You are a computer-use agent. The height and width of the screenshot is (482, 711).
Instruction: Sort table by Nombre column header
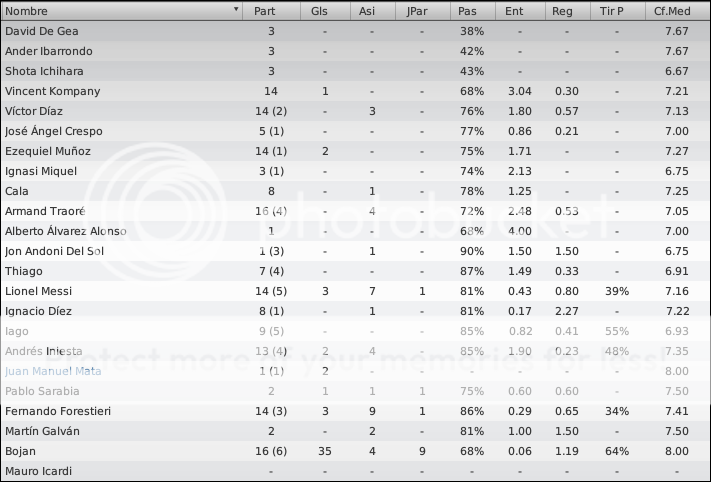pos(122,11)
